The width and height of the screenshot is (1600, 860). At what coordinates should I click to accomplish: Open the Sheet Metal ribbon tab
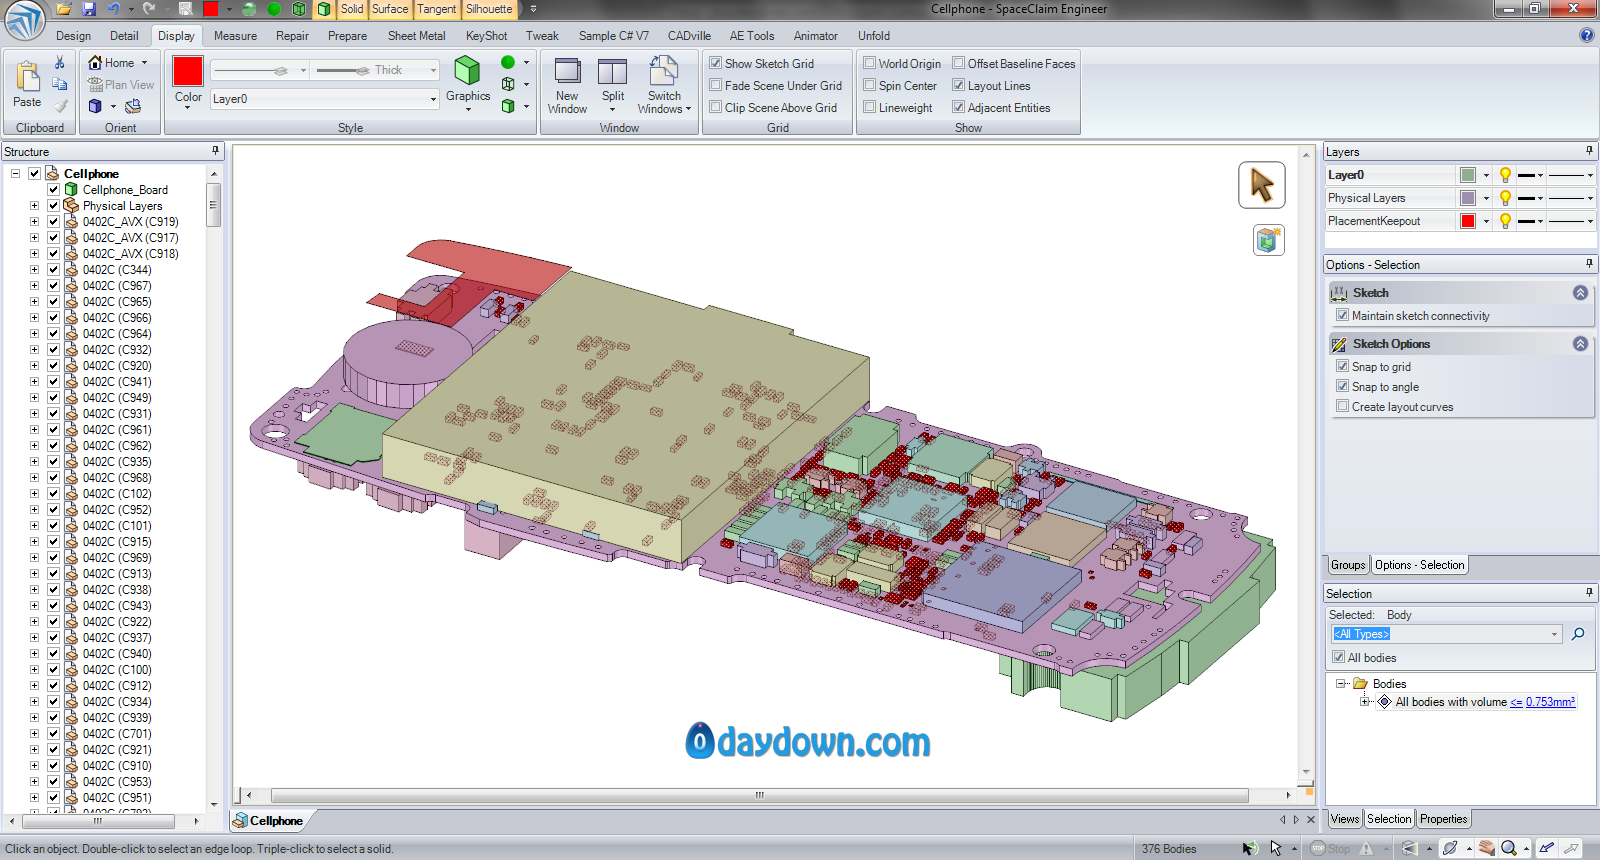[x=417, y=36]
